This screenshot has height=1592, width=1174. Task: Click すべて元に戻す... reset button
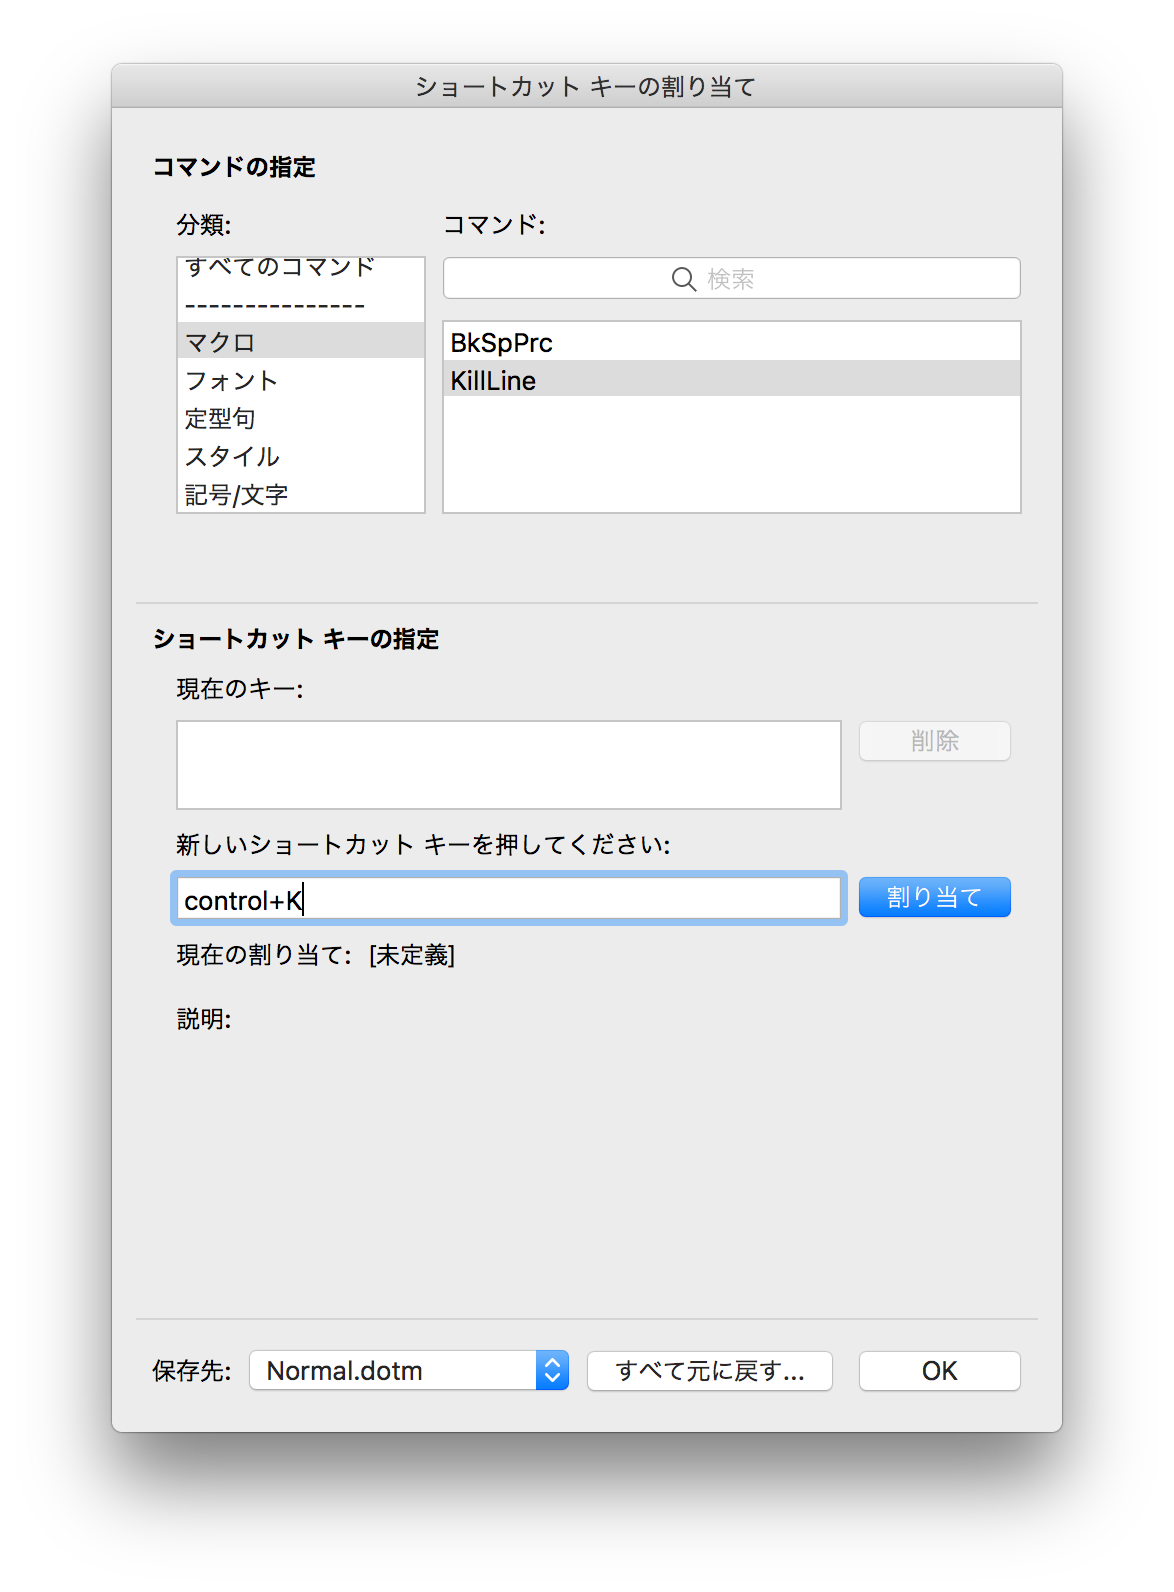tap(710, 1371)
